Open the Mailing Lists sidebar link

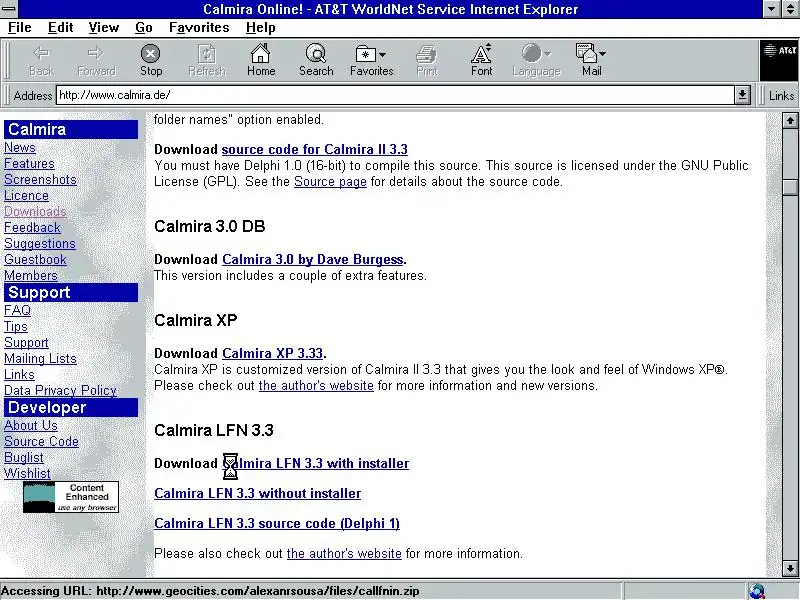click(40, 359)
